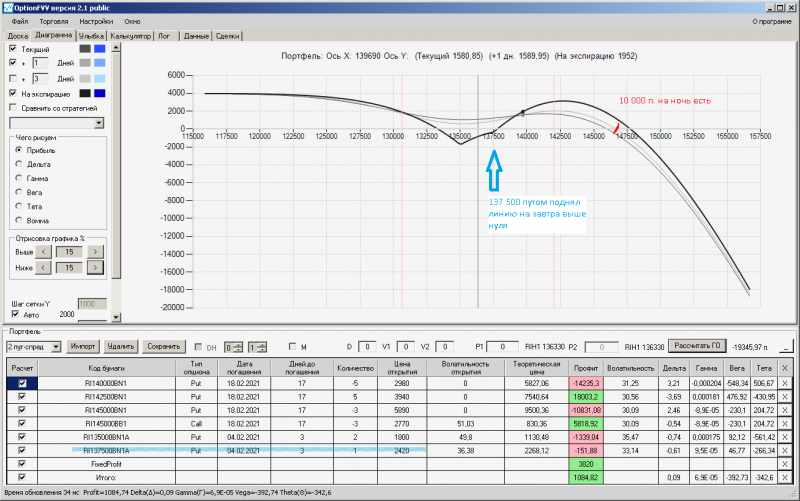The width and height of the screenshot is (800, 501).
Task: Click the X column header in portfolio table
Action: coord(785,368)
